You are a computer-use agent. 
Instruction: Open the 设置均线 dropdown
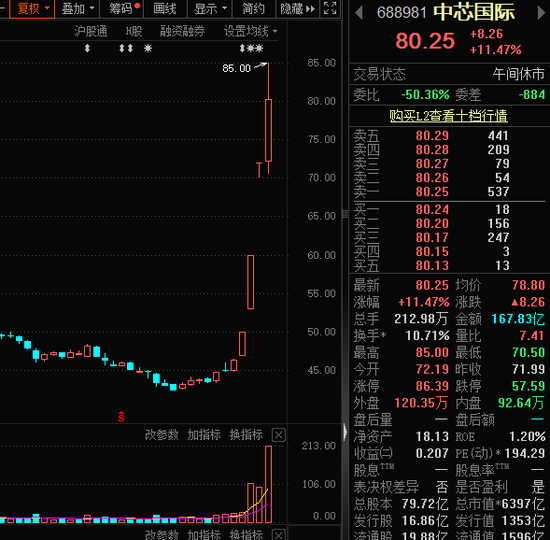[x=250, y=31]
